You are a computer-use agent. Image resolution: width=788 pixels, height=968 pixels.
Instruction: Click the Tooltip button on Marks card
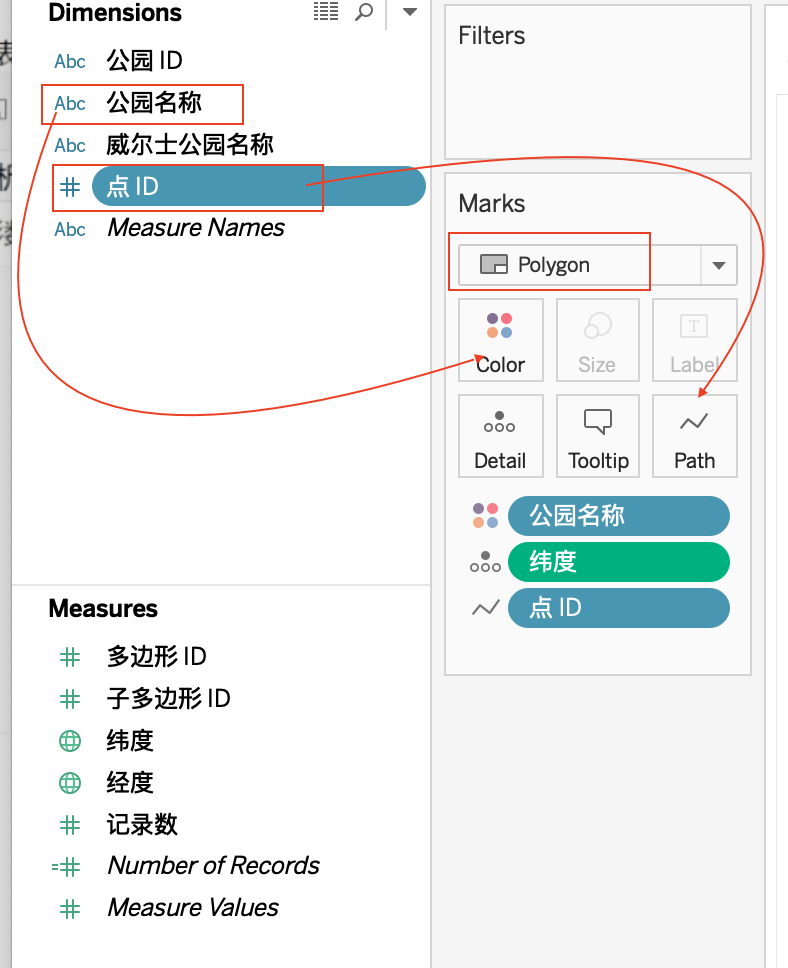(597, 436)
